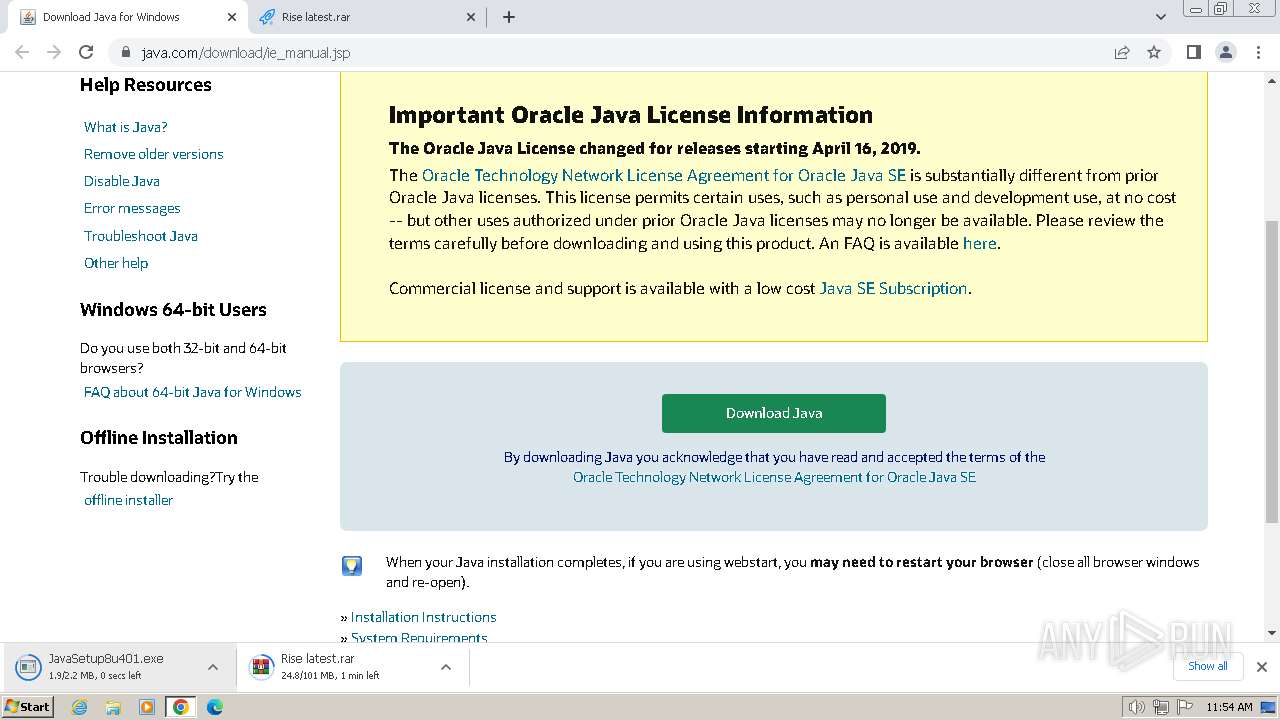Open File Explorer from the taskbar
Viewport: 1280px width, 720px height.
point(113,707)
